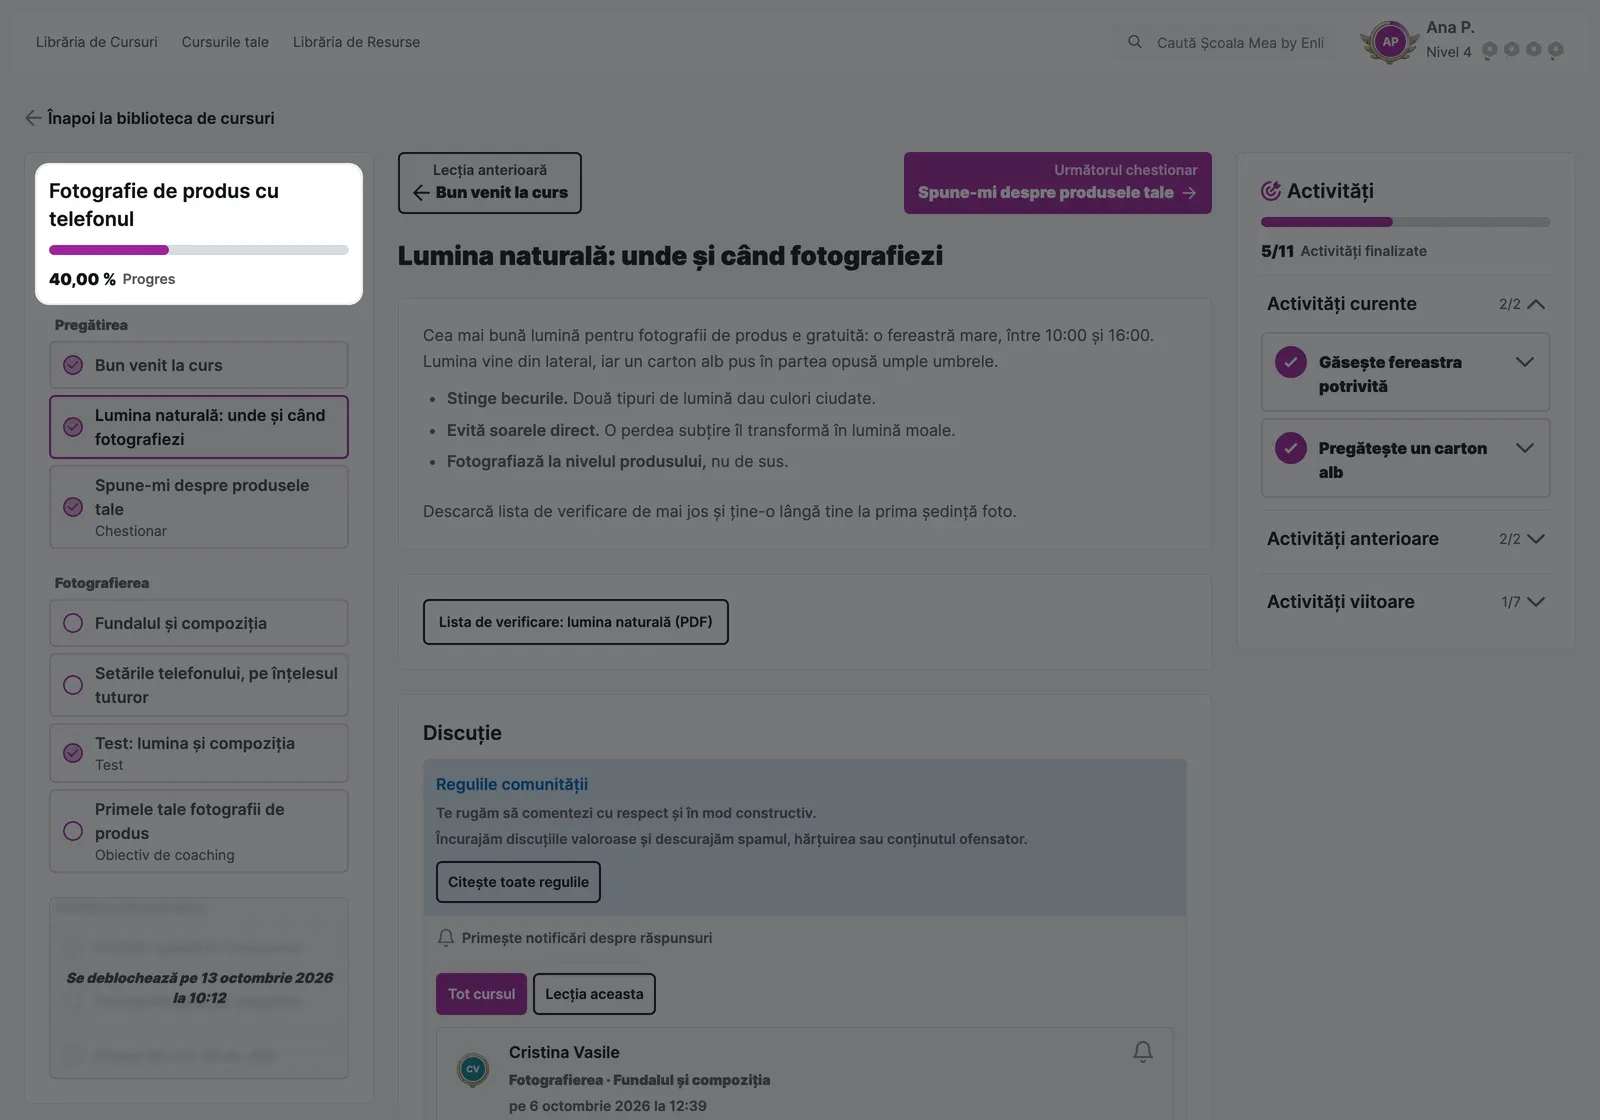Toggle completion circle for Primele tale fotografii
Image resolution: width=1600 pixels, height=1120 pixels.
(73, 831)
